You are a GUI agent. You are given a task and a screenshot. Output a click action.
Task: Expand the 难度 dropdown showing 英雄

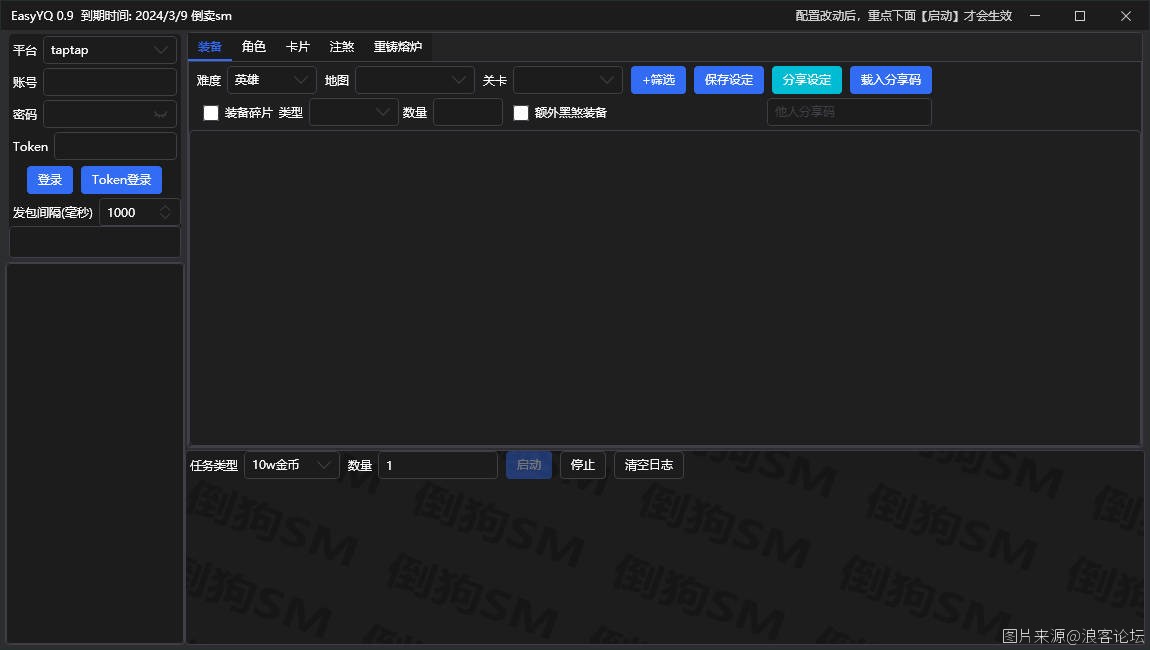[271, 80]
